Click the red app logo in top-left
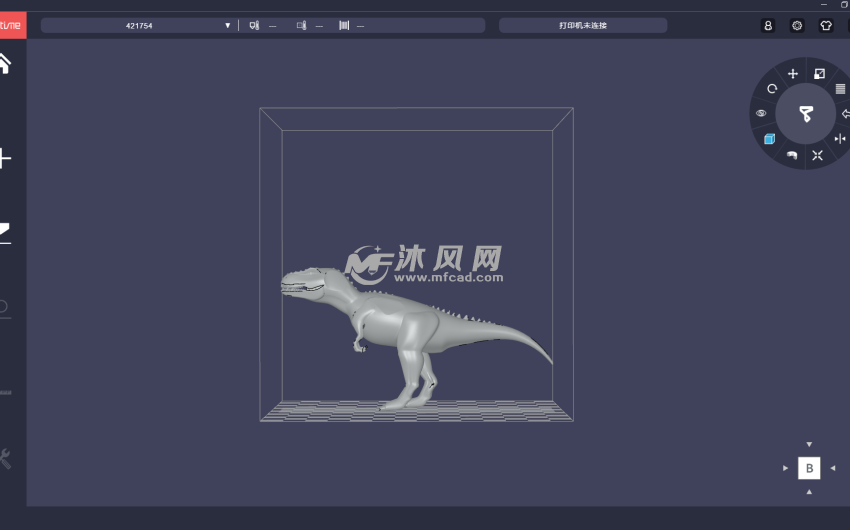Screen dimensions: 850x530 point(12,25)
